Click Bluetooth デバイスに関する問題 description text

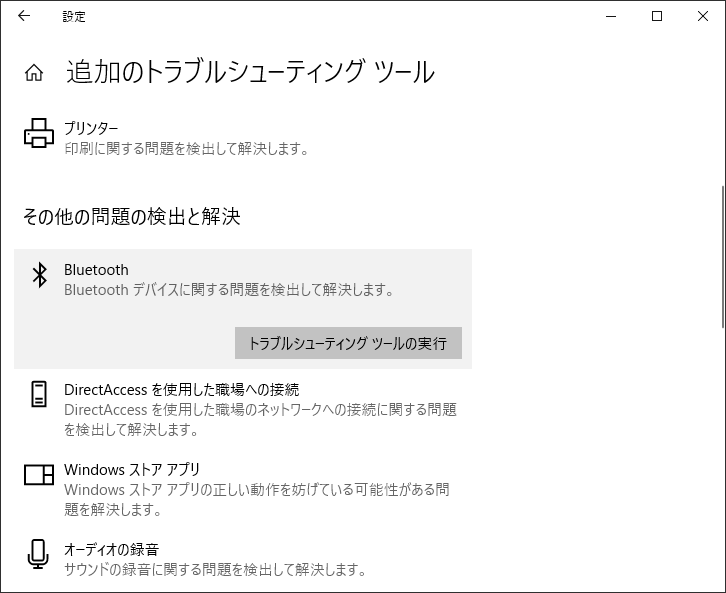tap(229, 290)
